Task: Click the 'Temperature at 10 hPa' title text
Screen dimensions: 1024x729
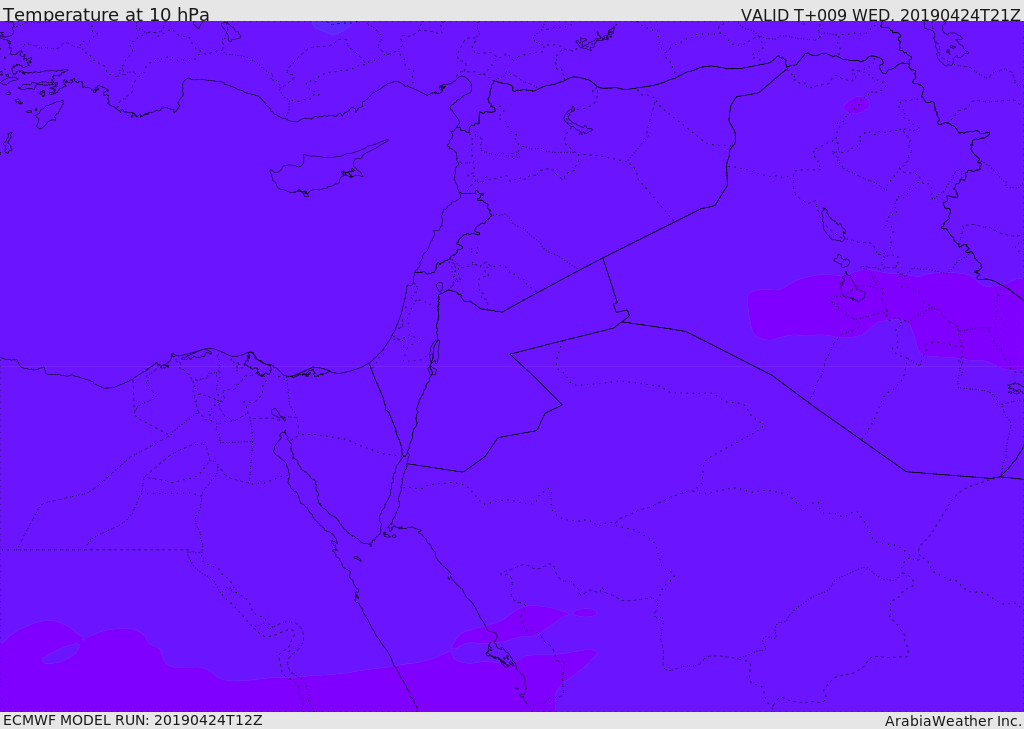Action: coord(106,14)
